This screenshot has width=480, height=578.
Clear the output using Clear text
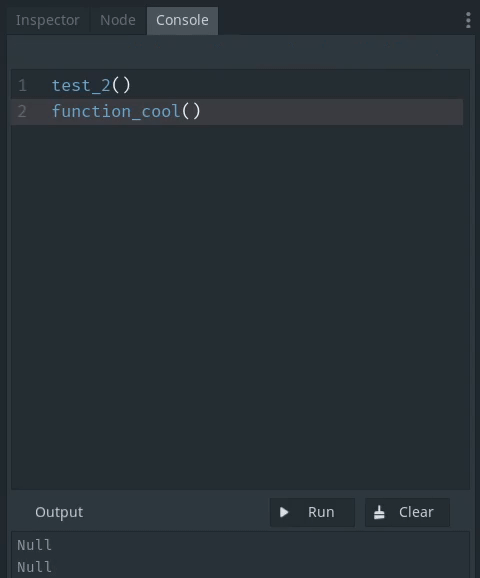[416, 512]
